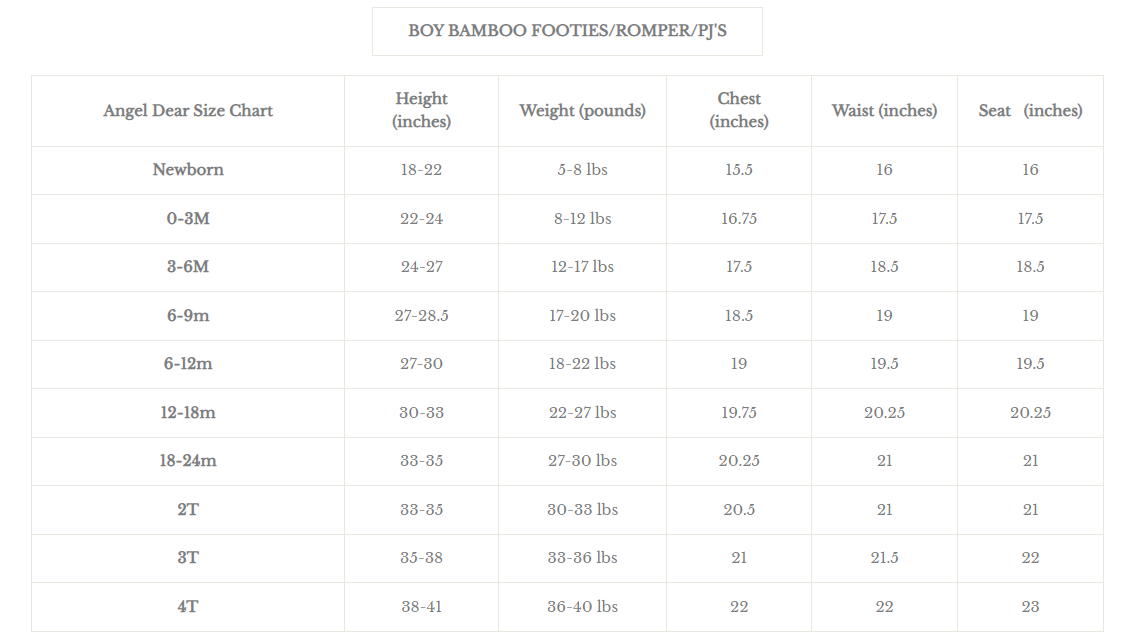
Task: Click the Height (inches) column header
Action: pos(422,111)
